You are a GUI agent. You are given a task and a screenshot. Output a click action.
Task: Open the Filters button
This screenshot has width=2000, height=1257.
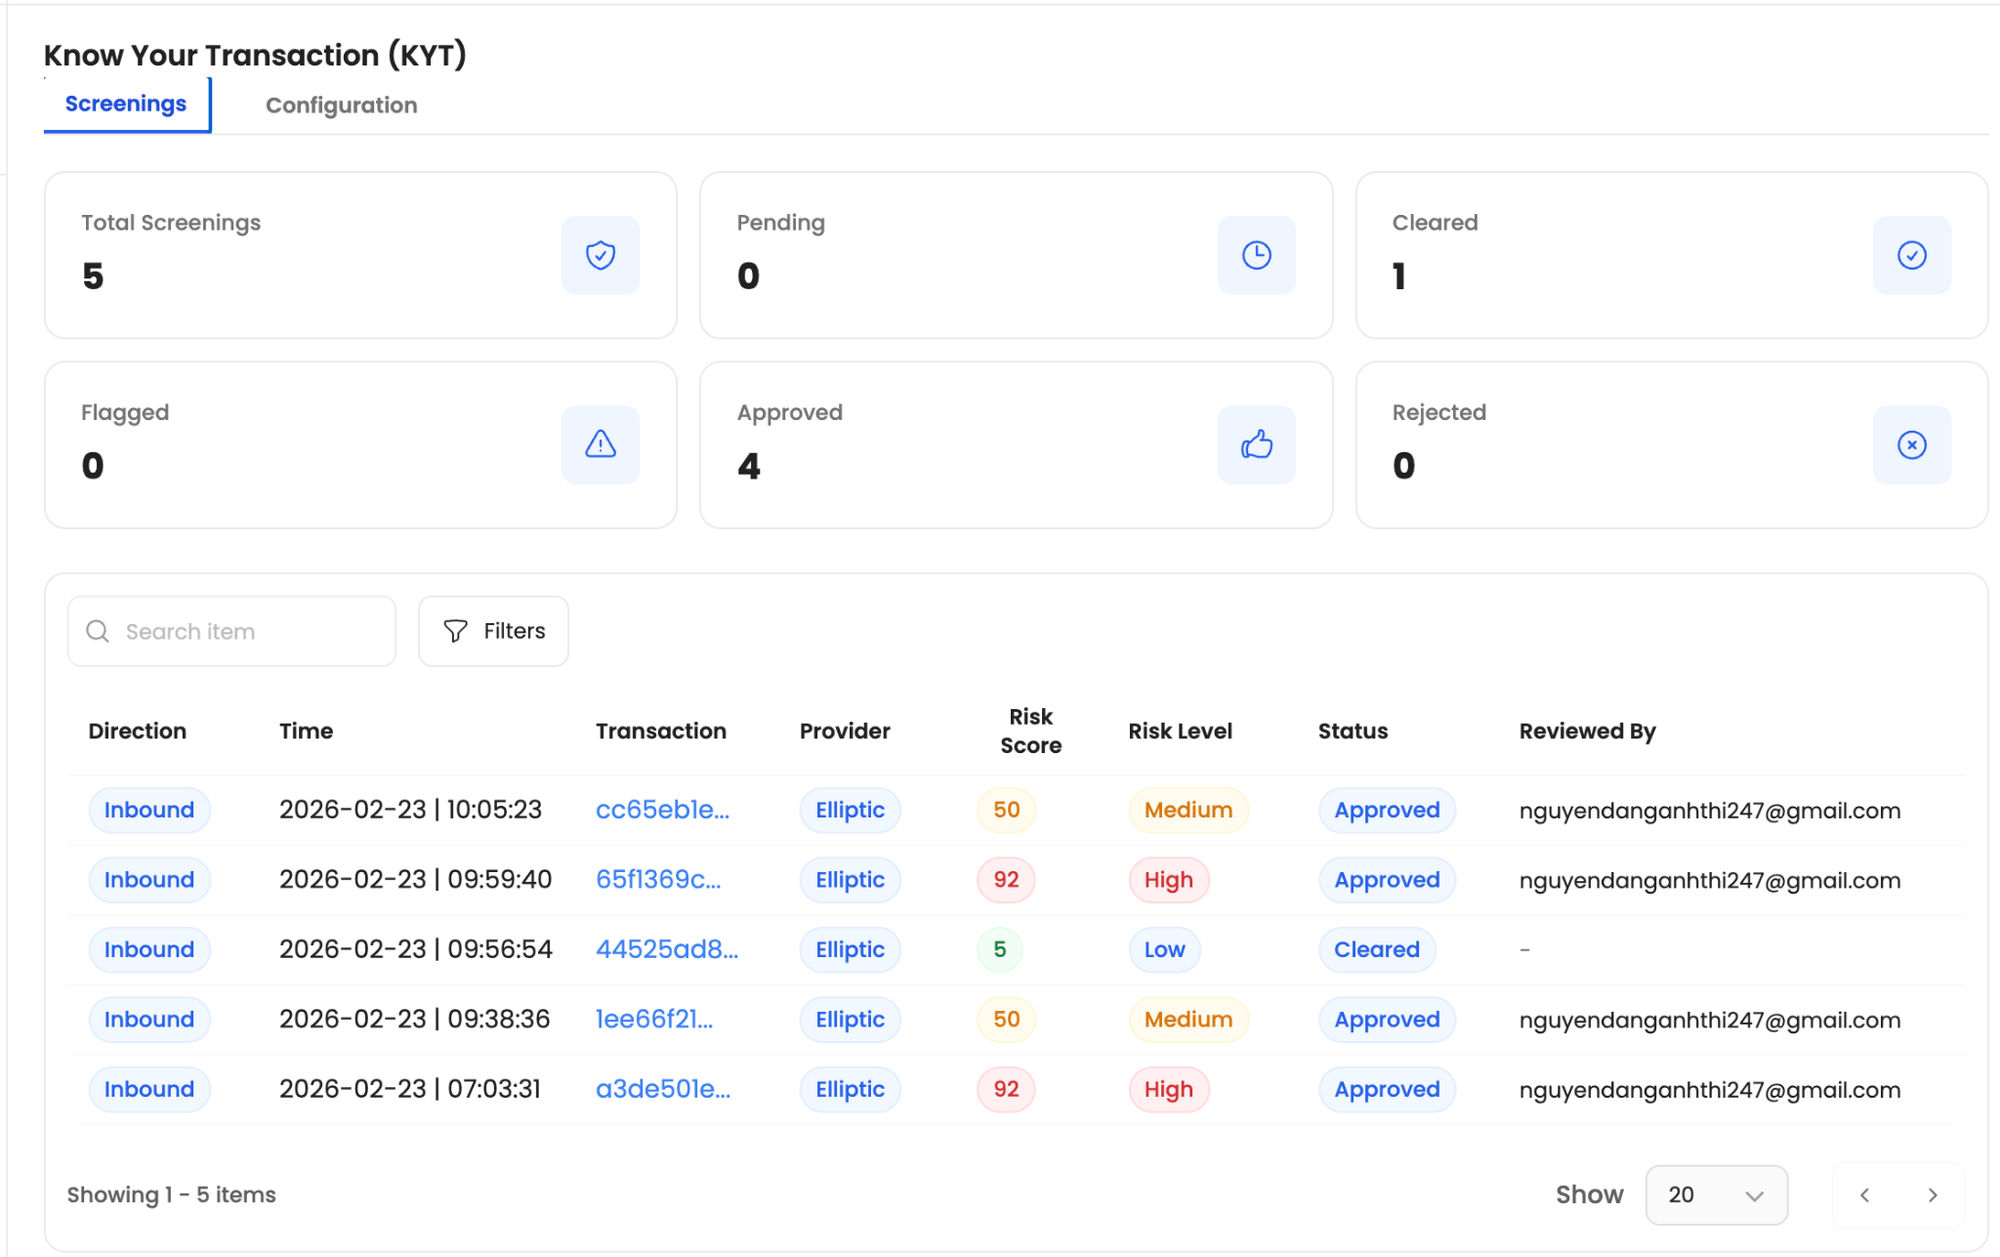pyautogui.click(x=493, y=631)
